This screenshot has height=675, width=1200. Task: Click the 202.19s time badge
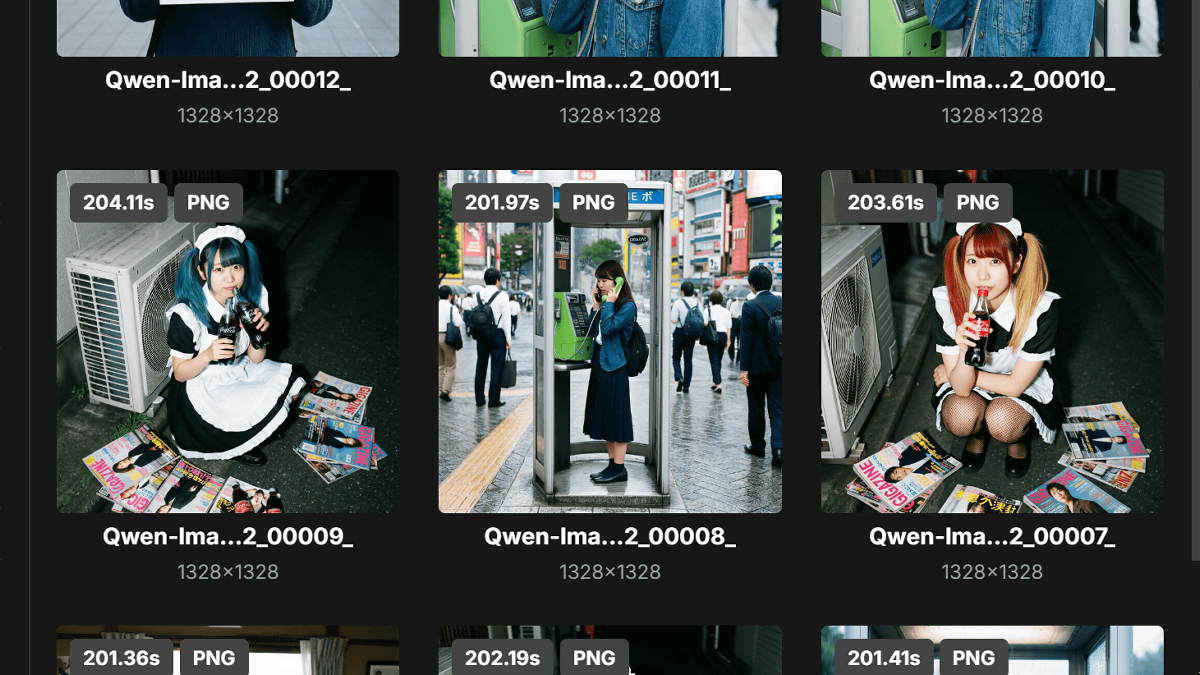502,658
